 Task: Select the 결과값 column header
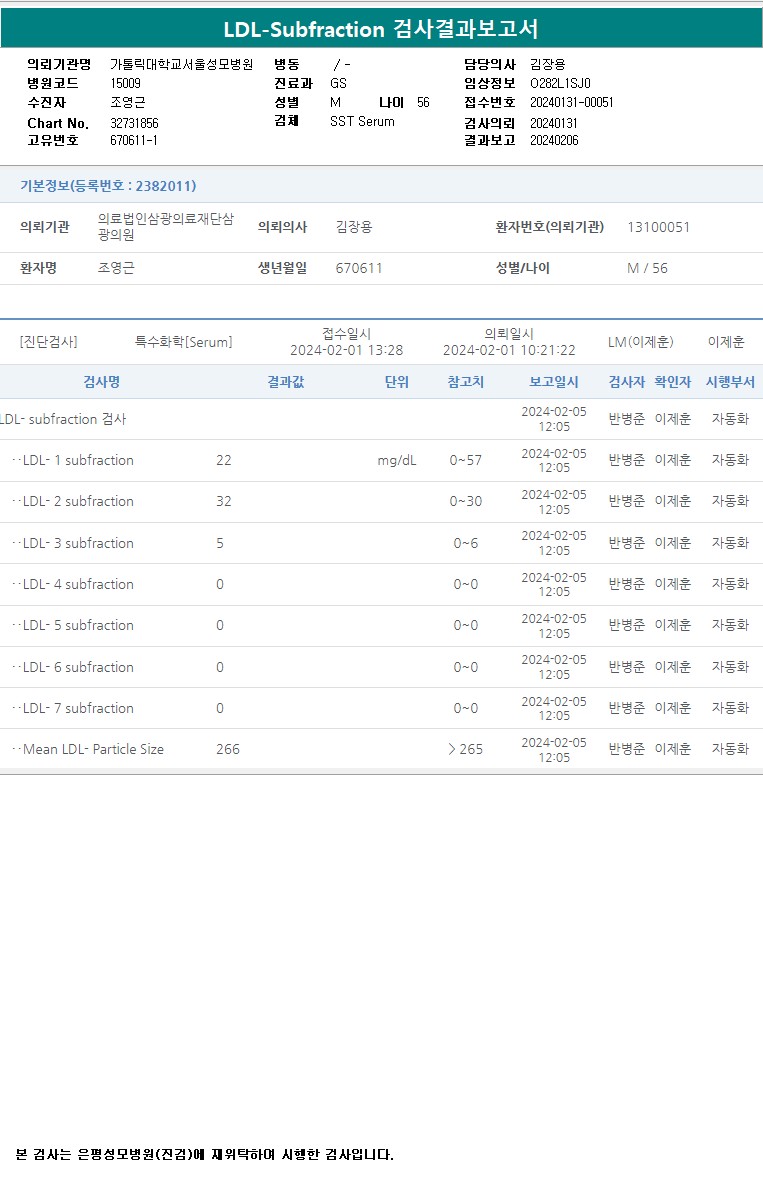[286, 382]
